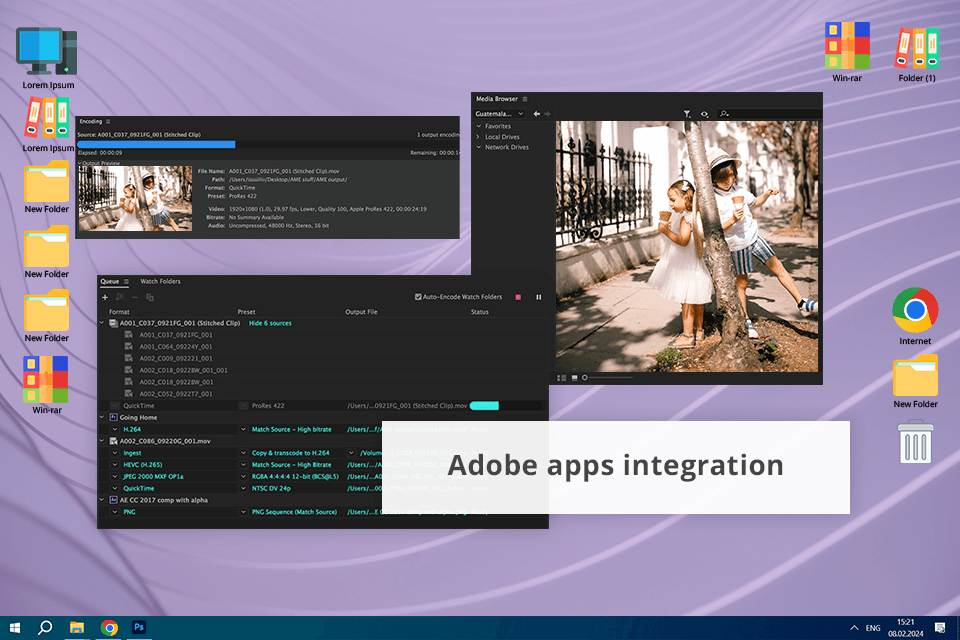Select the Encoding panel tab
The width and height of the screenshot is (960, 640).
(x=91, y=121)
